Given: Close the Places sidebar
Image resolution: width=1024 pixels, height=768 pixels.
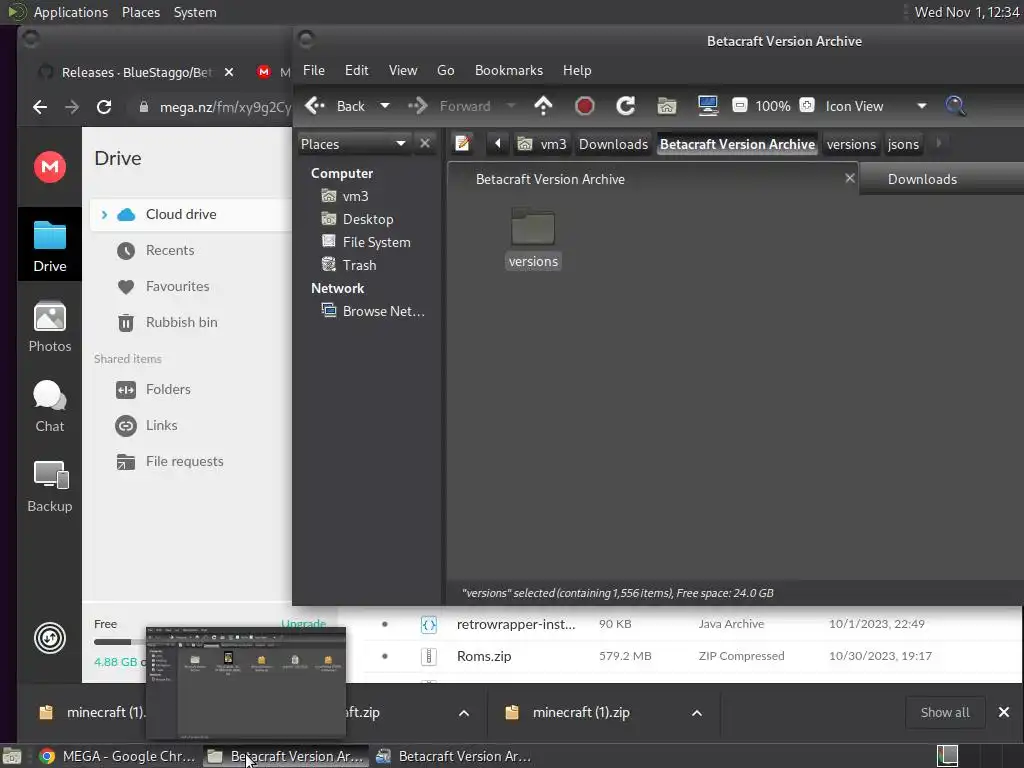Looking at the screenshot, I should [425, 143].
